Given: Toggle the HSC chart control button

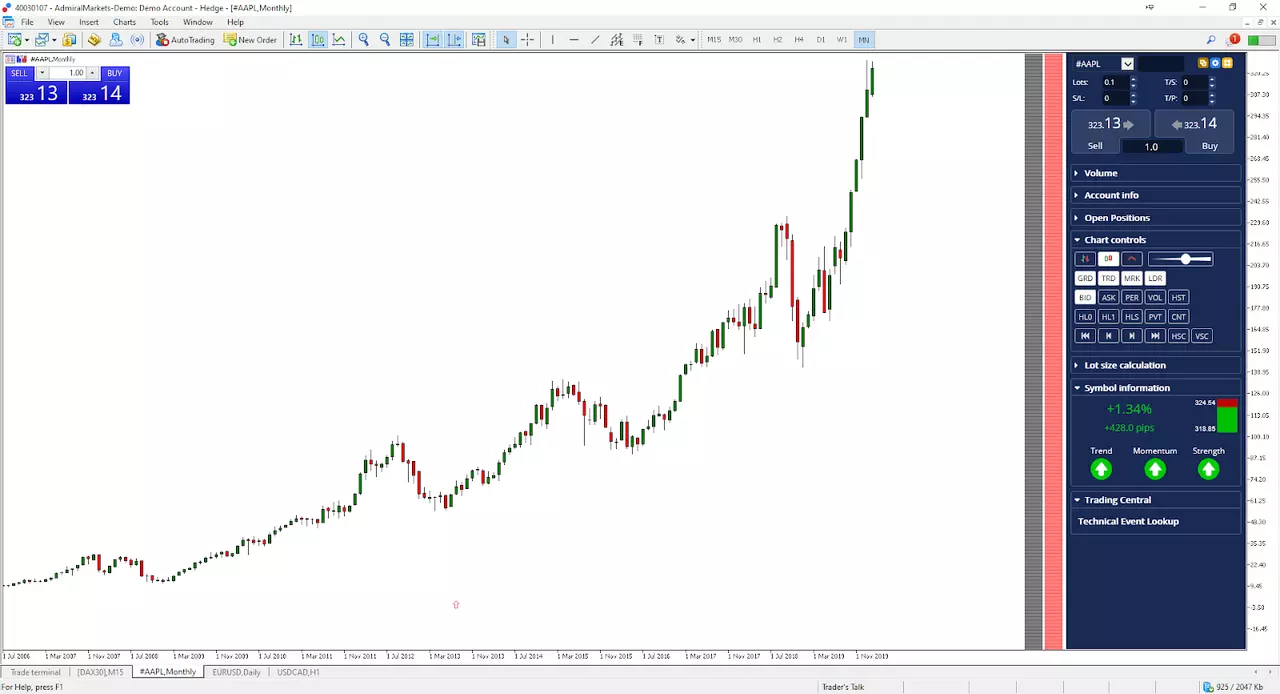Looking at the screenshot, I should (x=1178, y=336).
